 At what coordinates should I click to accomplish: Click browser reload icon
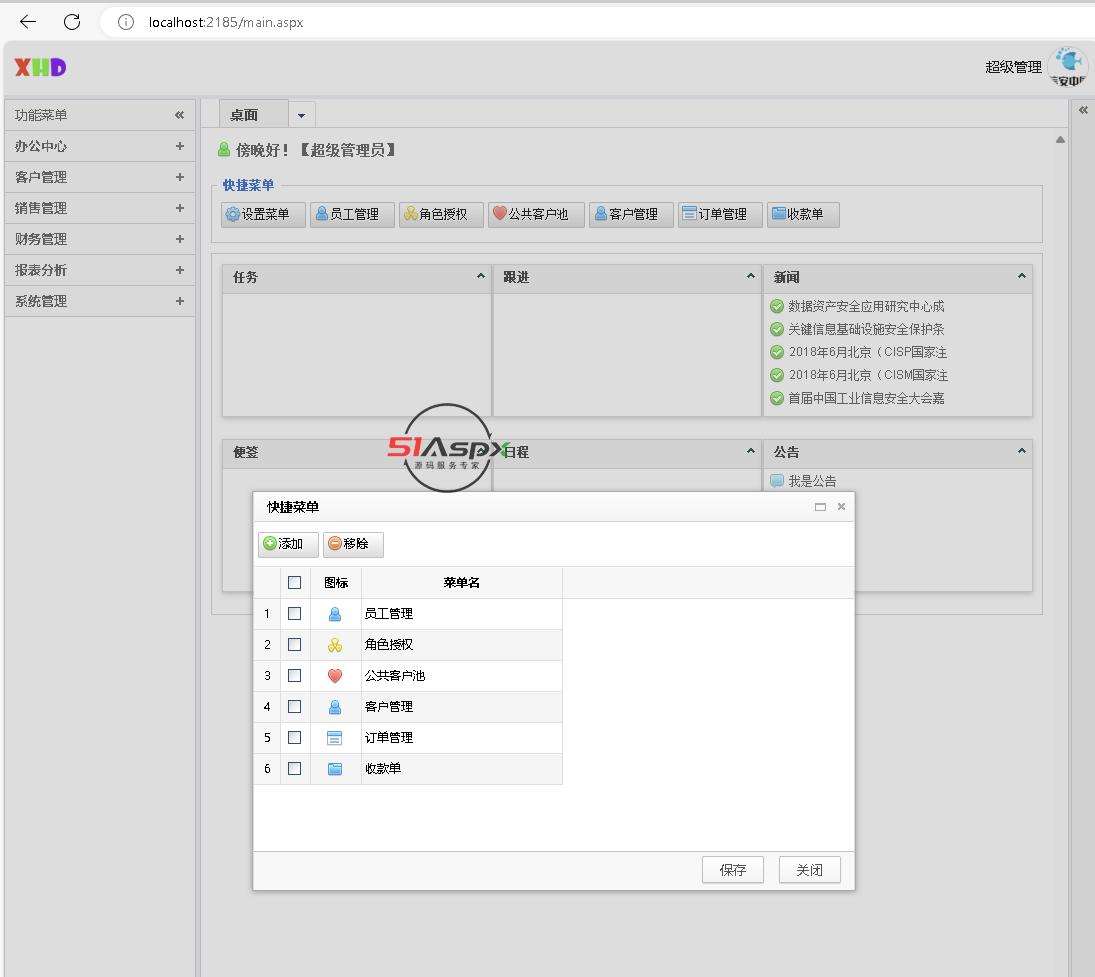click(72, 22)
